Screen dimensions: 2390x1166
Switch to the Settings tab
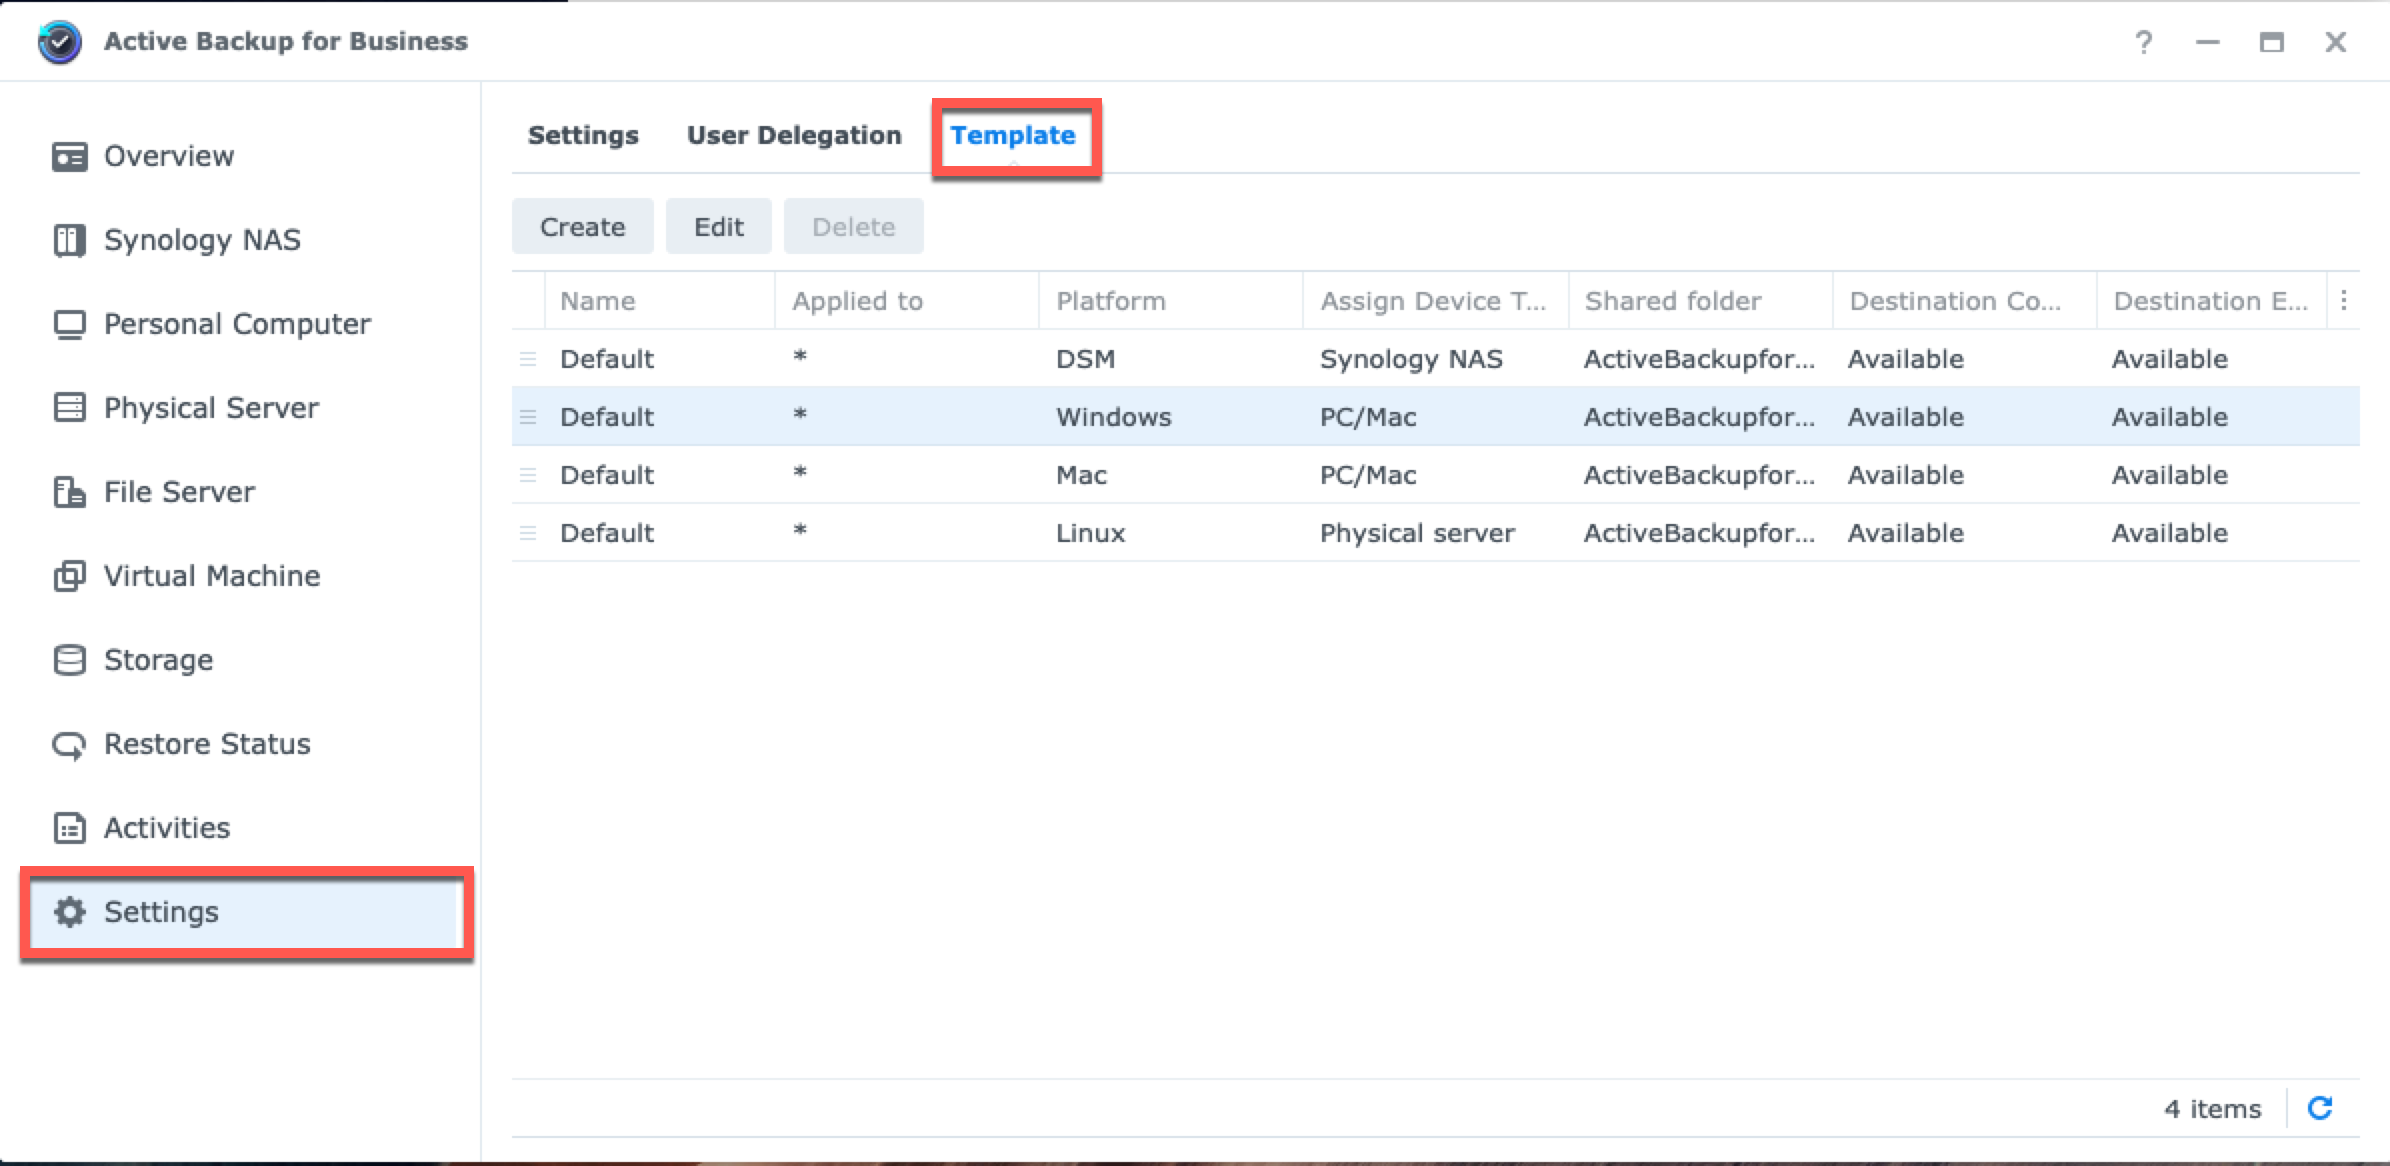[582, 135]
